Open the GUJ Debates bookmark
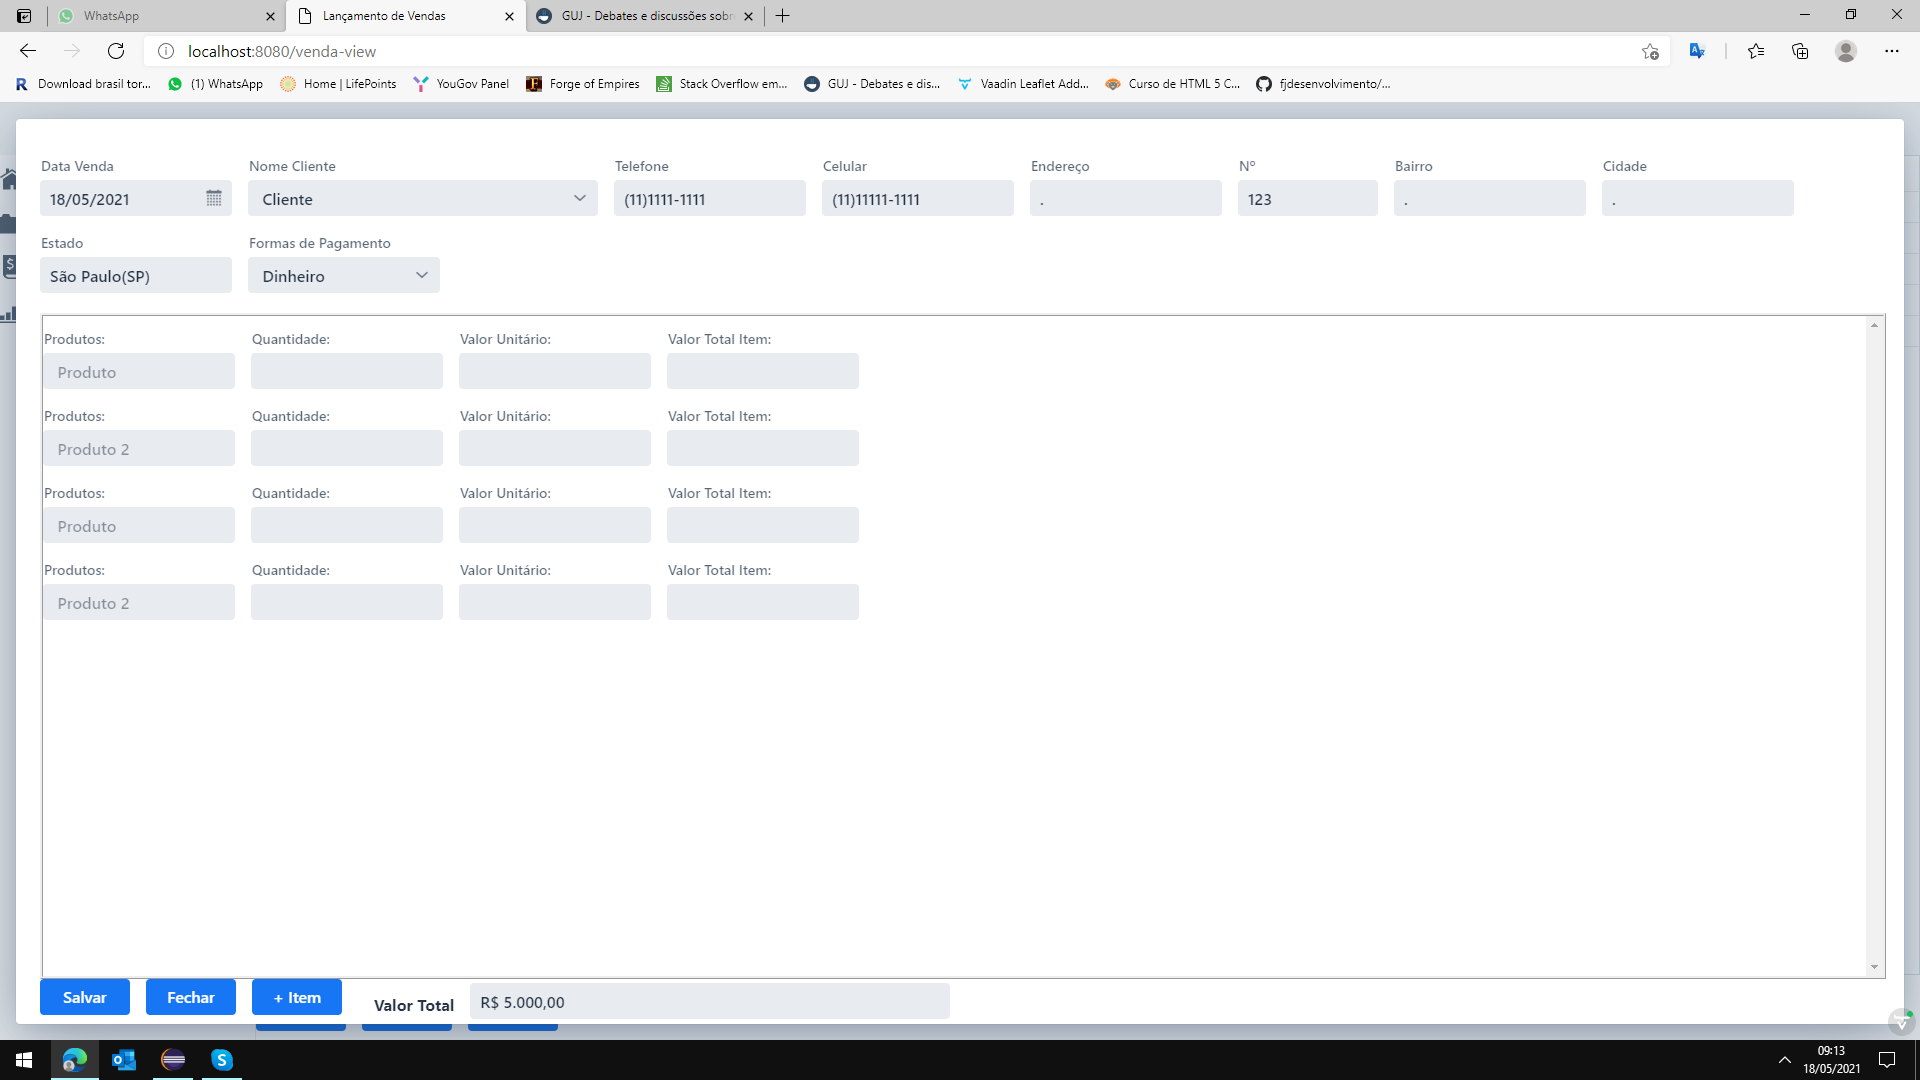The height and width of the screenshot is (1080, 1920). click(x=872, y=84)
